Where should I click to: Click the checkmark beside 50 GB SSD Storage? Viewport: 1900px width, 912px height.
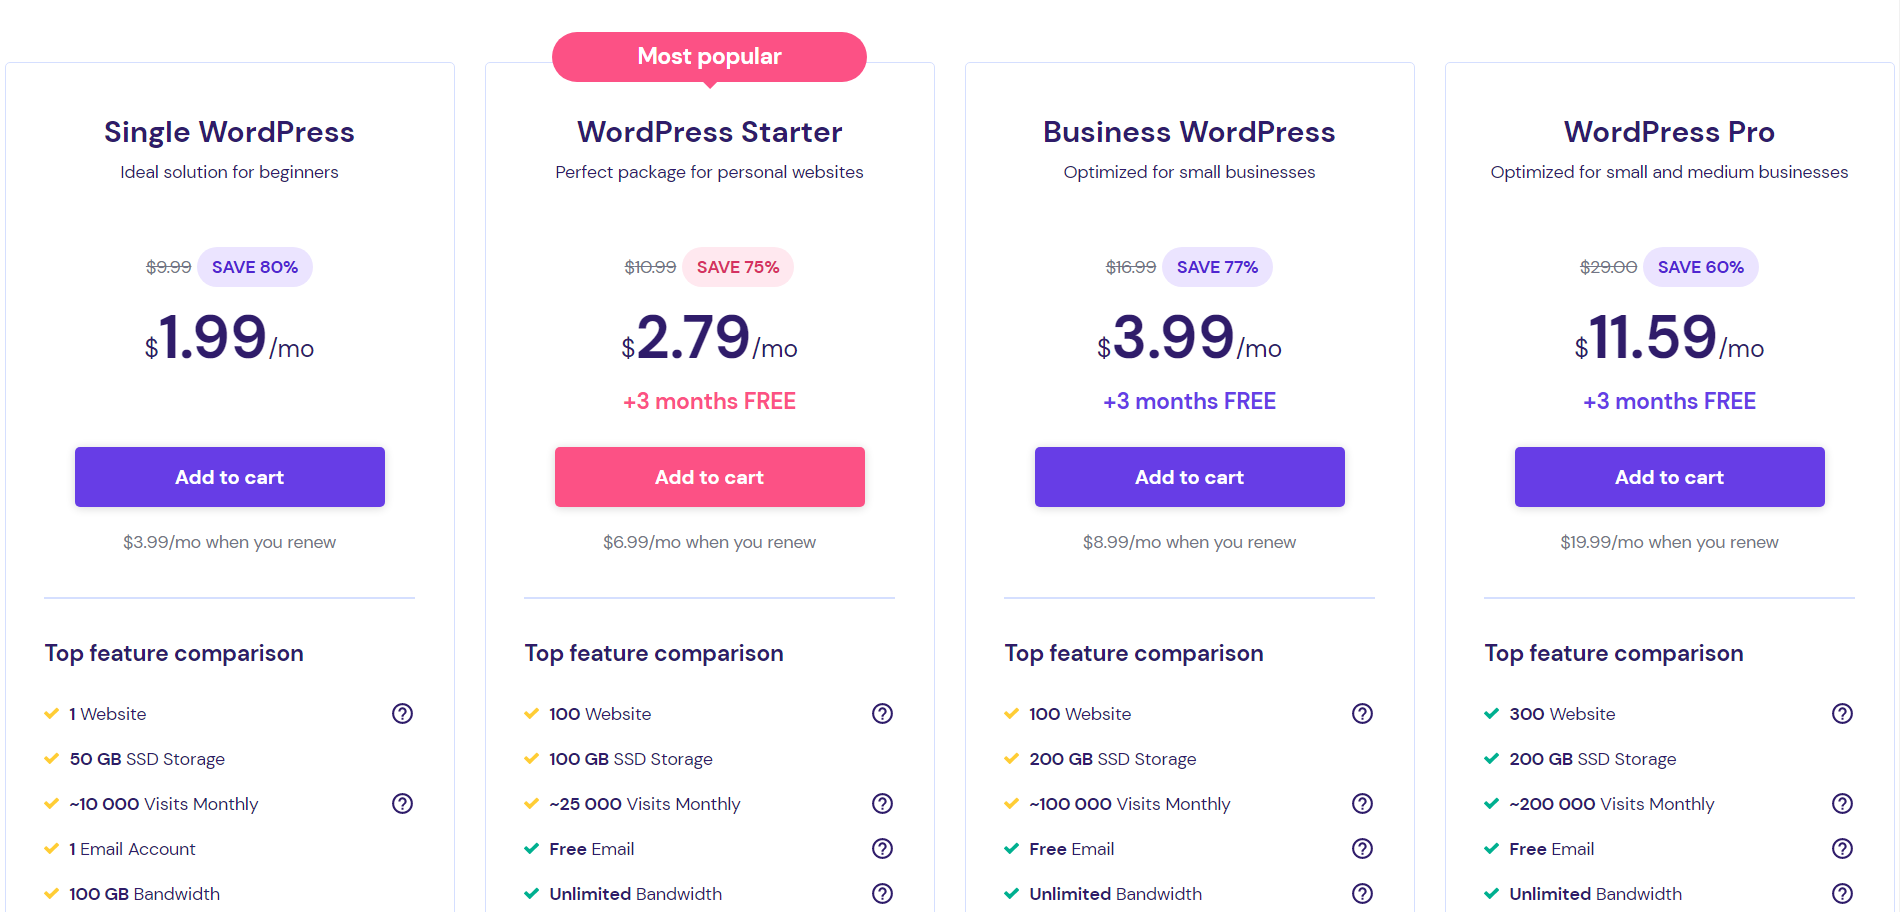coord(51,758)
